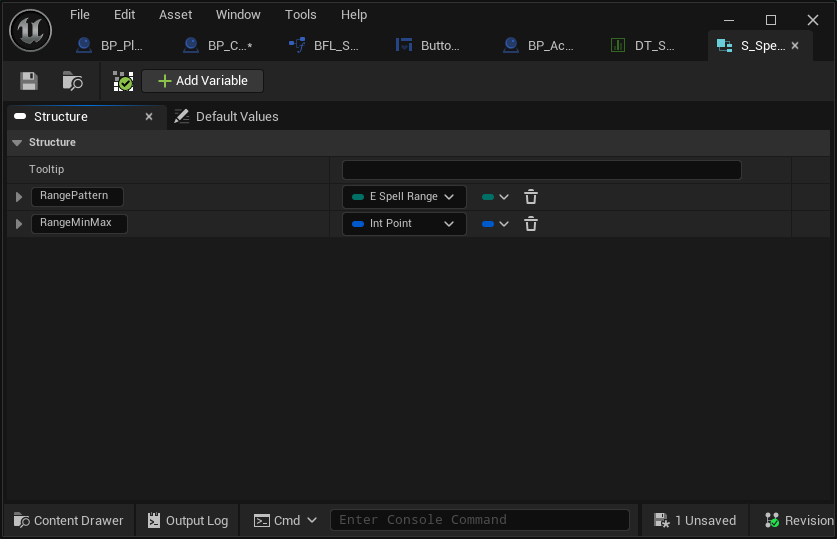
Task: Open the Cmd console type dropdown
Action: [285, 520]
